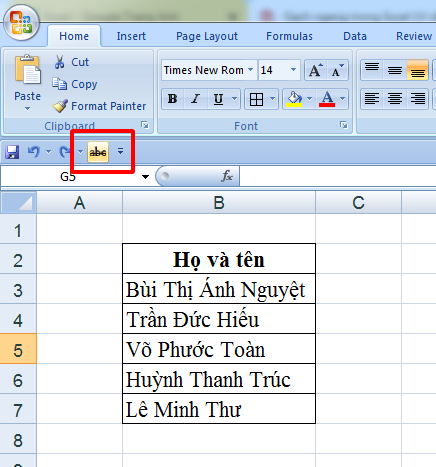Center text horizontally
The width and height of the screenshot is (436, 467).
395,99
